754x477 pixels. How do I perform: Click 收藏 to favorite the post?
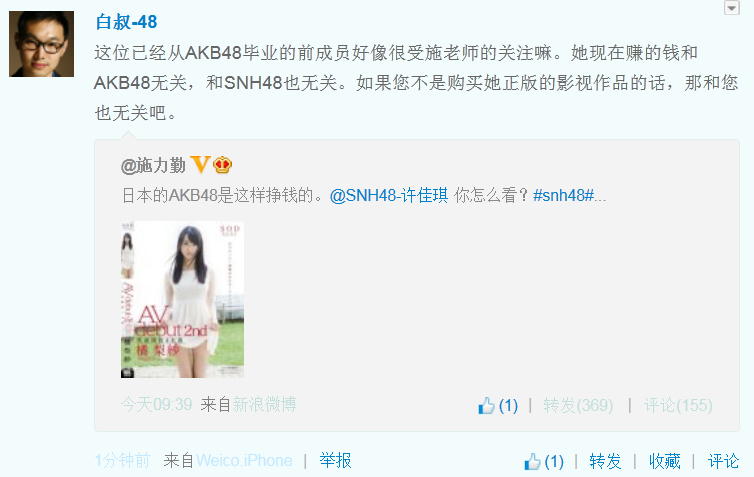(665, 461)
